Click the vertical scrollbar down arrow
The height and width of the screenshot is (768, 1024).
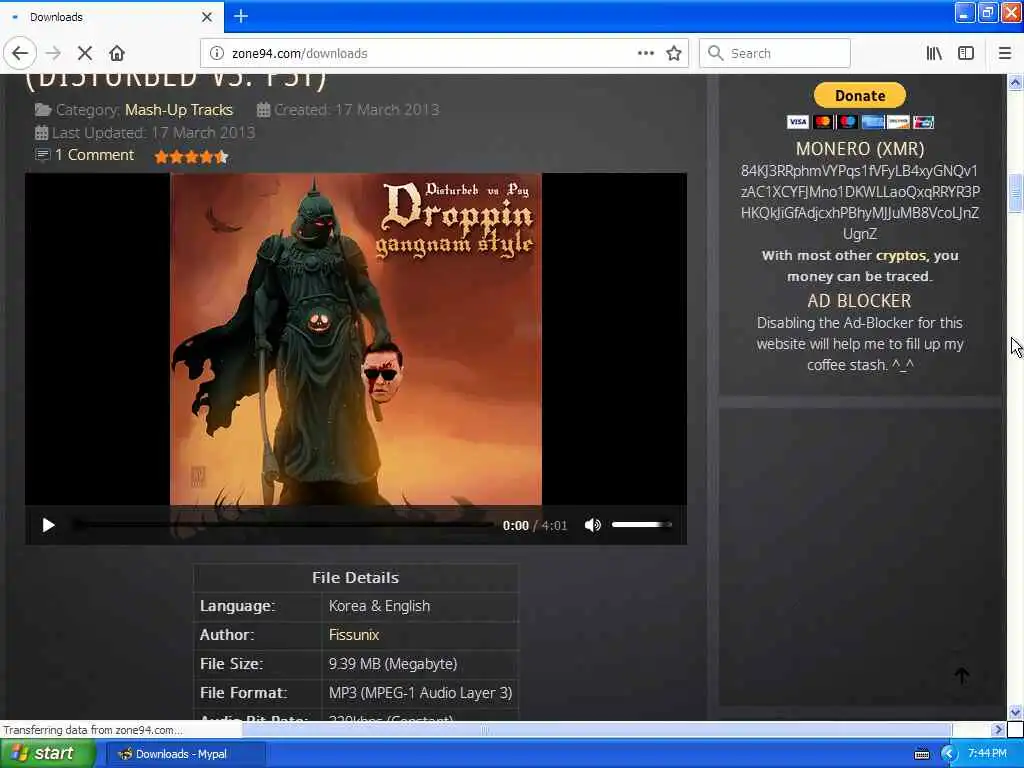[x=1015, y=712]
